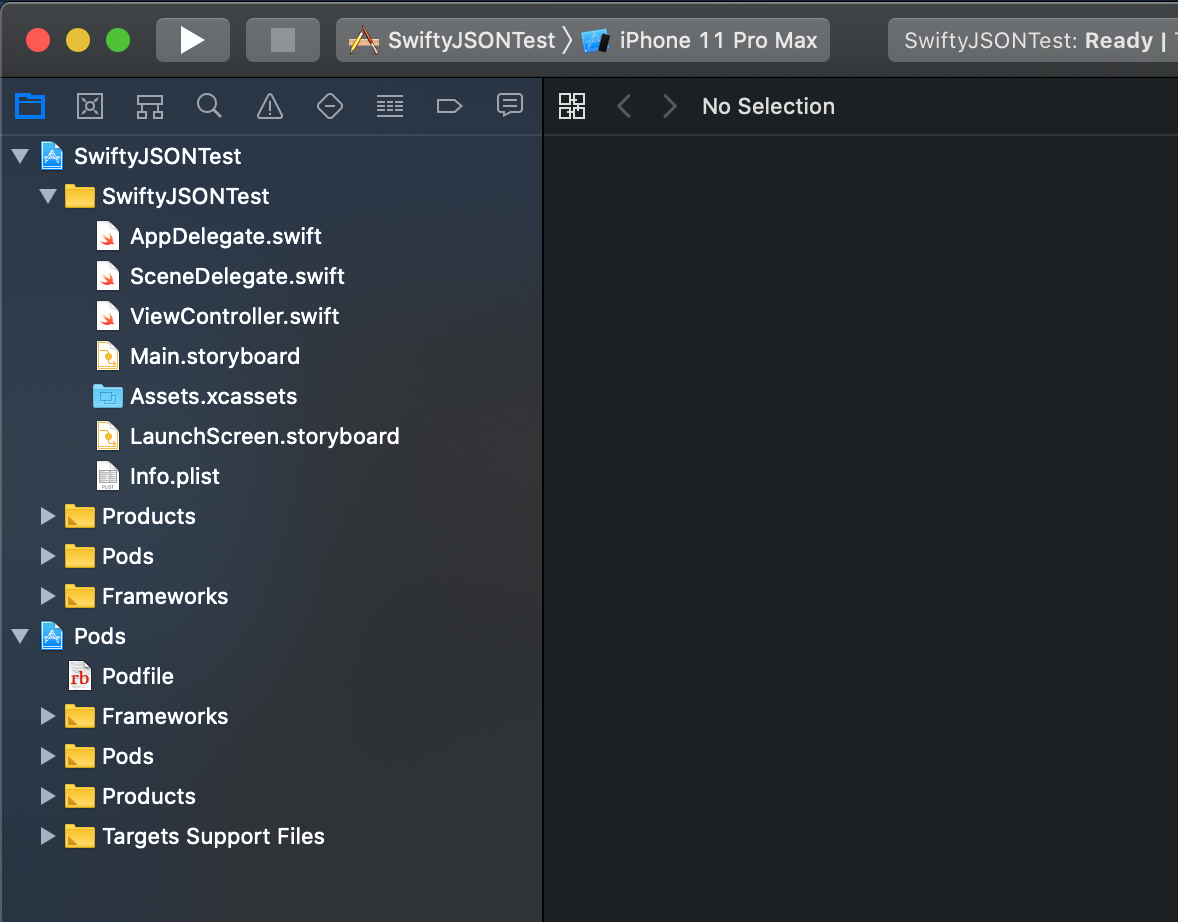Switch to the Symbol navigator

click(x=150, y=106)
